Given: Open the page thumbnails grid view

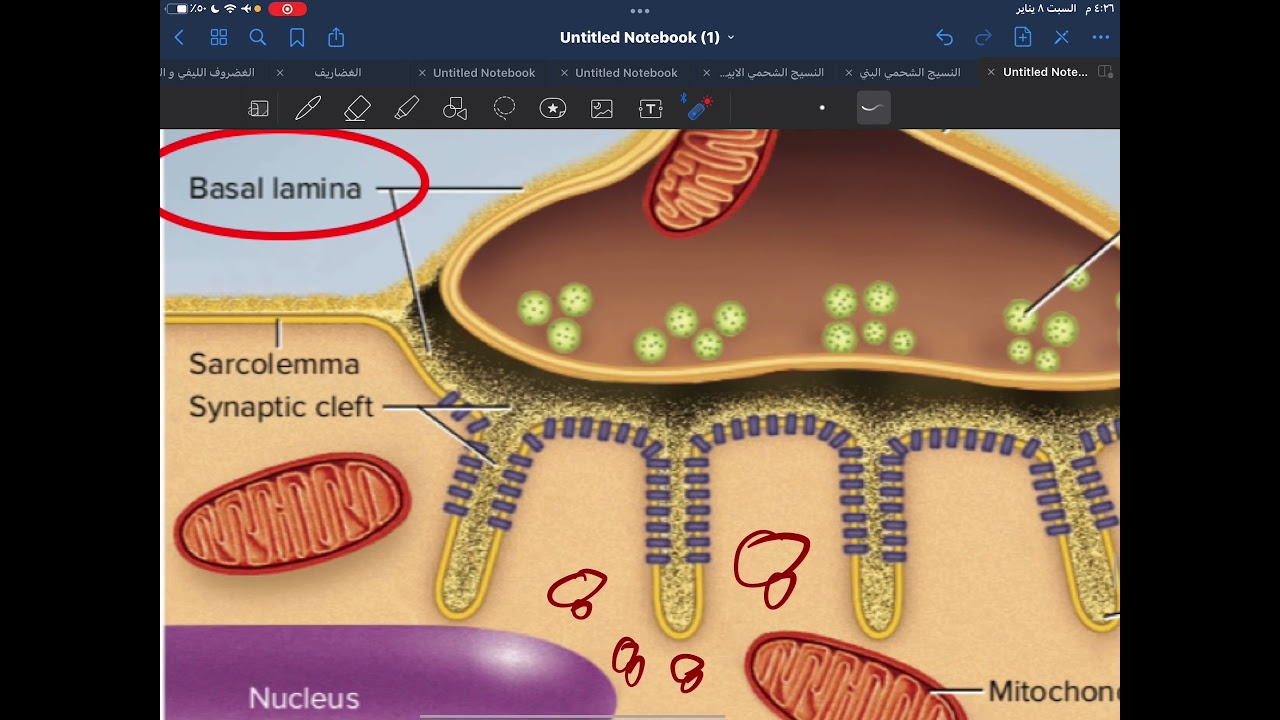Looking at the screenshot, I should (219, 38).
